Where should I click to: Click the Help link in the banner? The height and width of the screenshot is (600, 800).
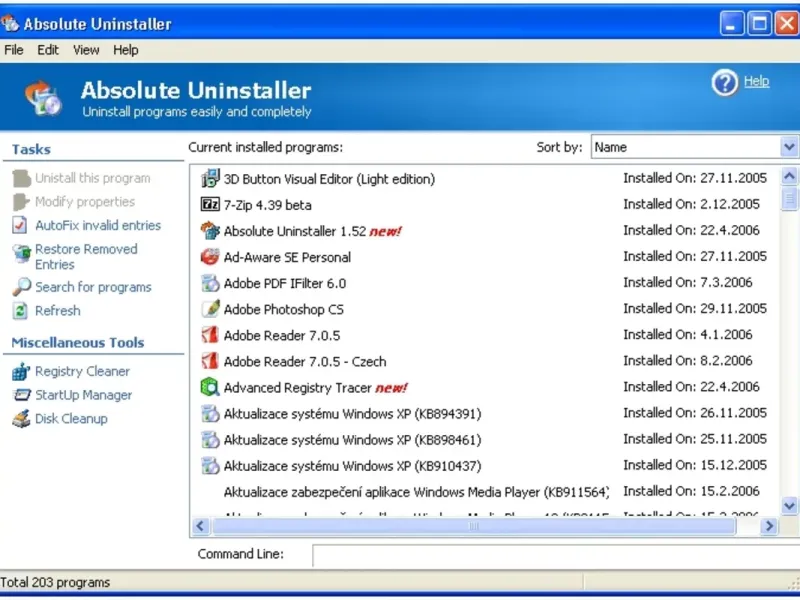point(756,81)
